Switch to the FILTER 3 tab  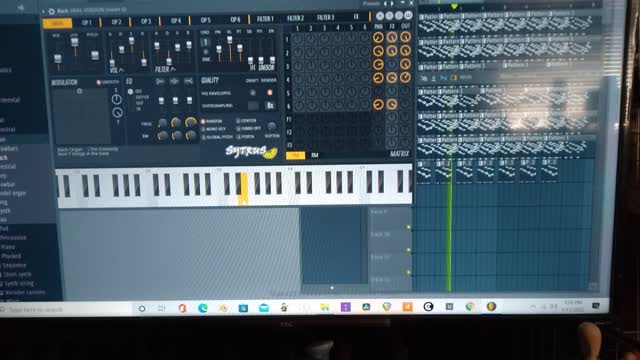point(325,18)
